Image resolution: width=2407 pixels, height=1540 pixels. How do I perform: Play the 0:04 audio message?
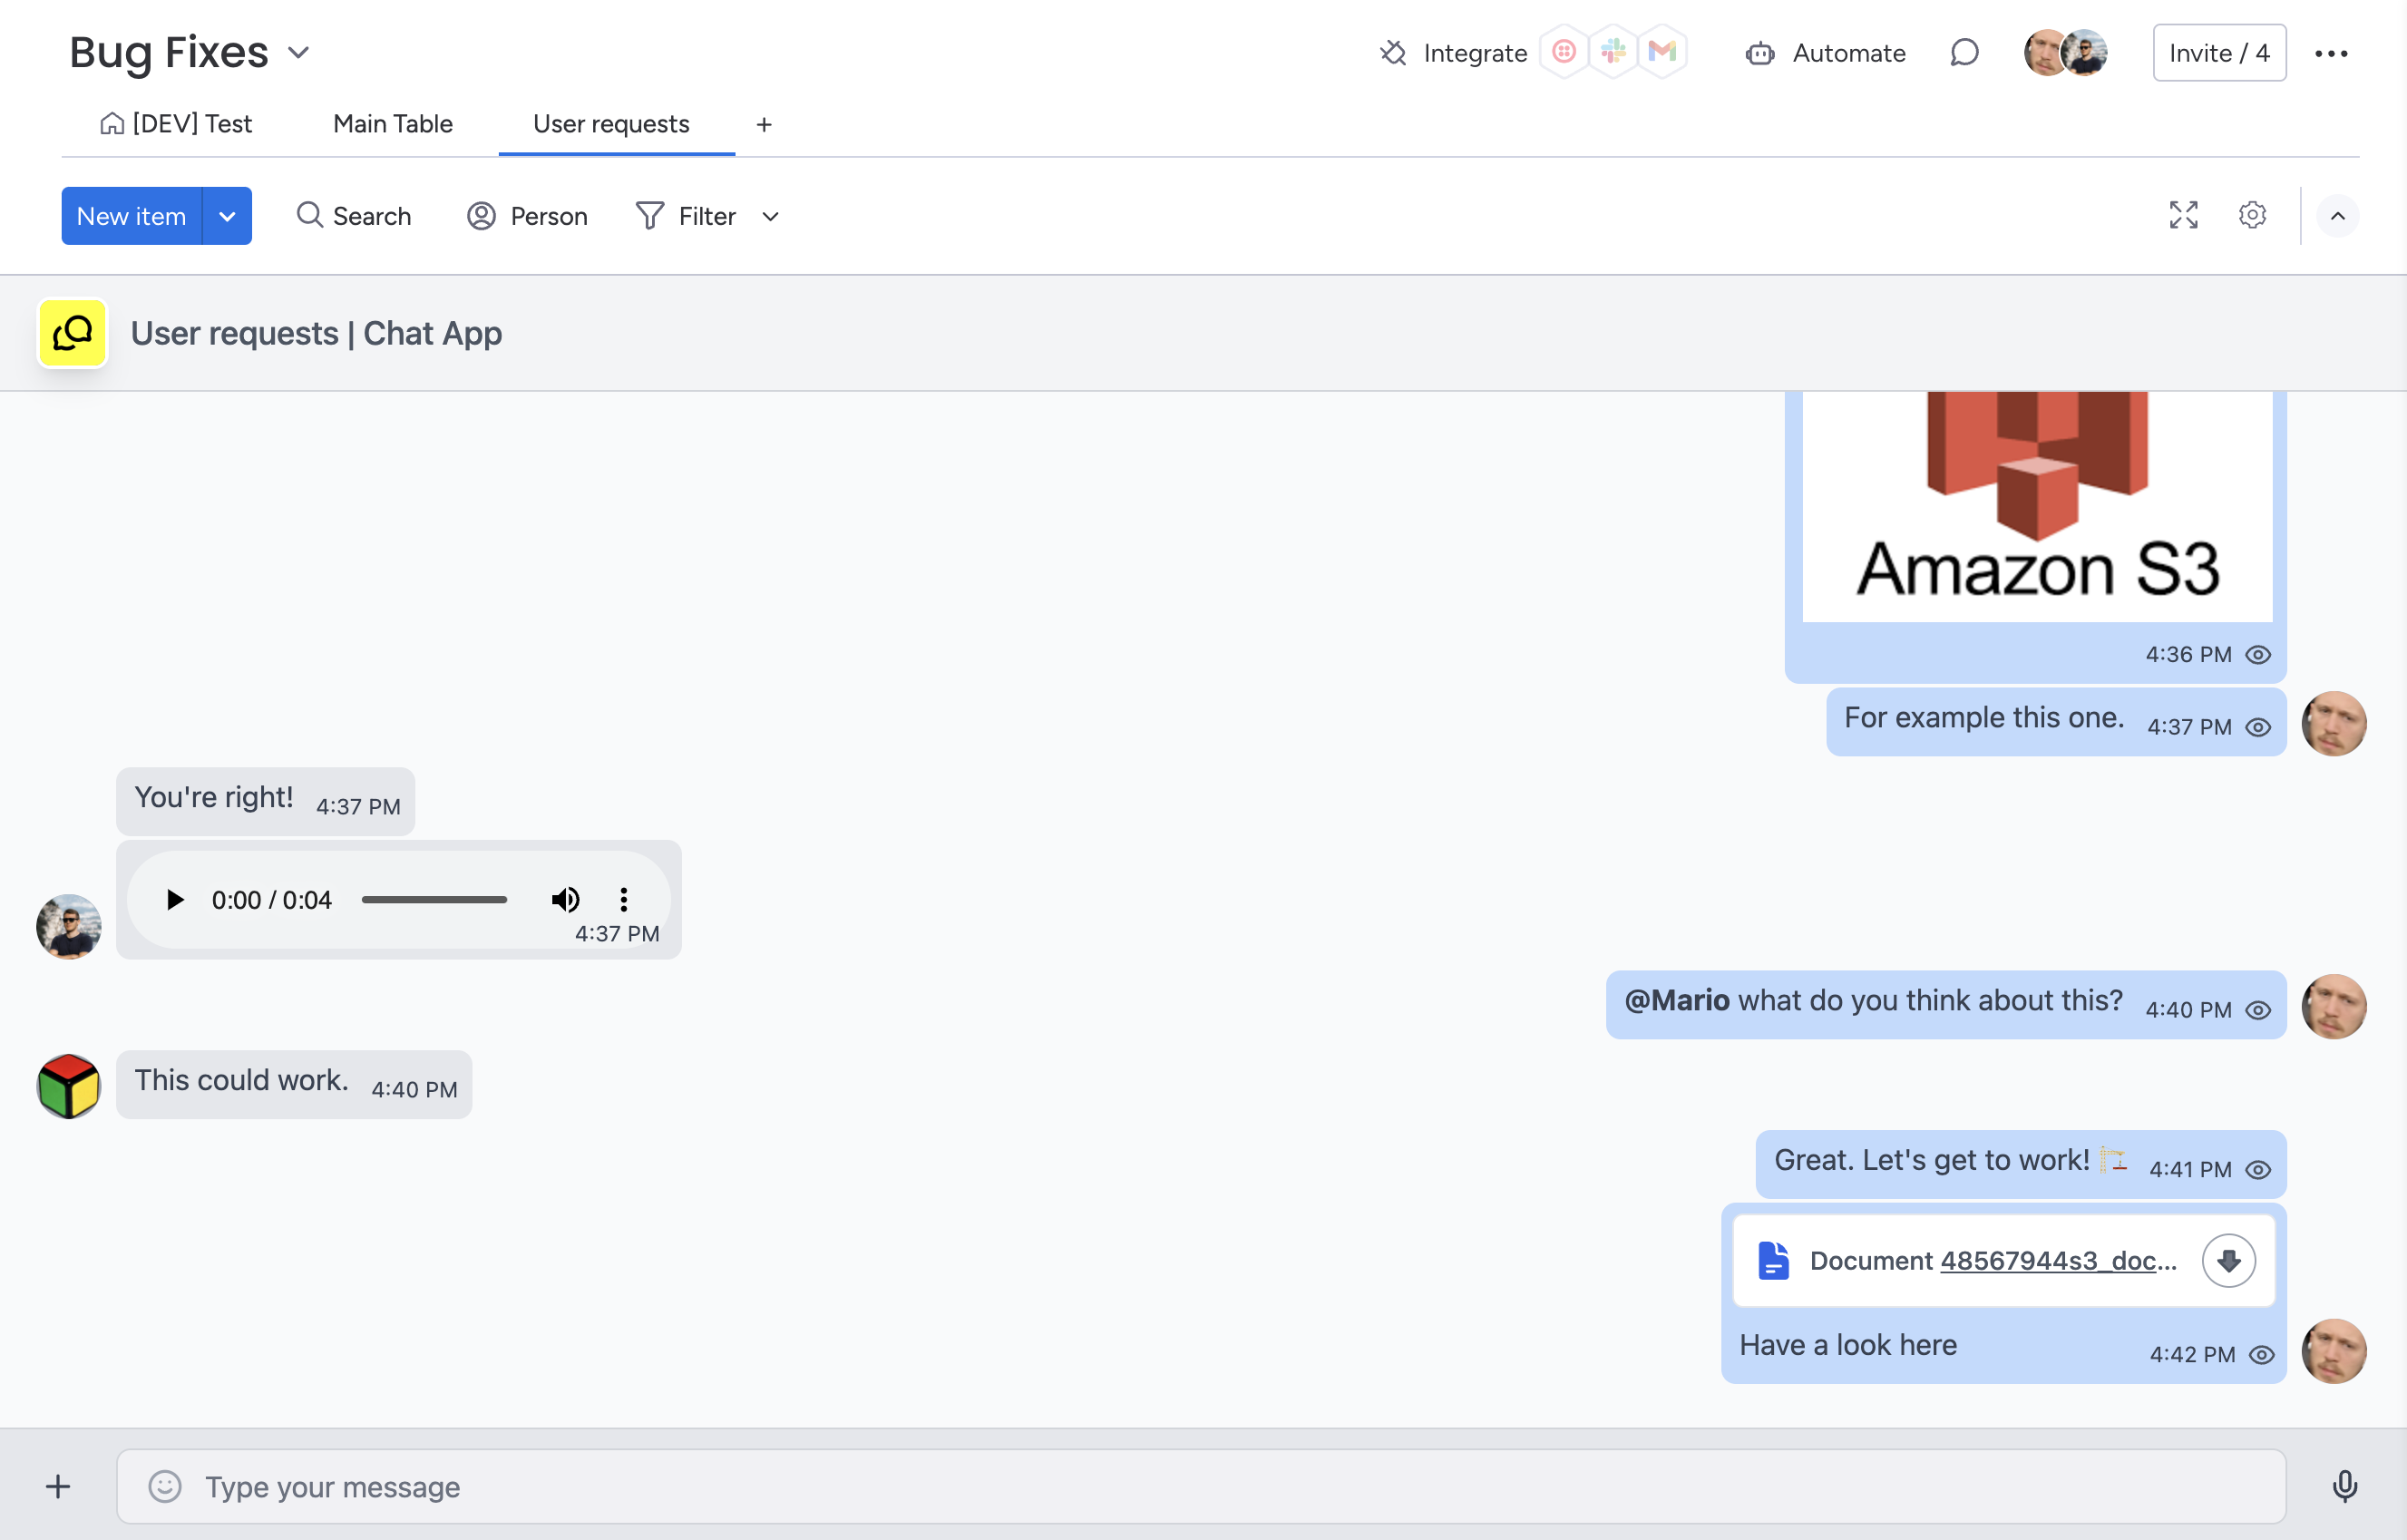click(x=175, y=900)
